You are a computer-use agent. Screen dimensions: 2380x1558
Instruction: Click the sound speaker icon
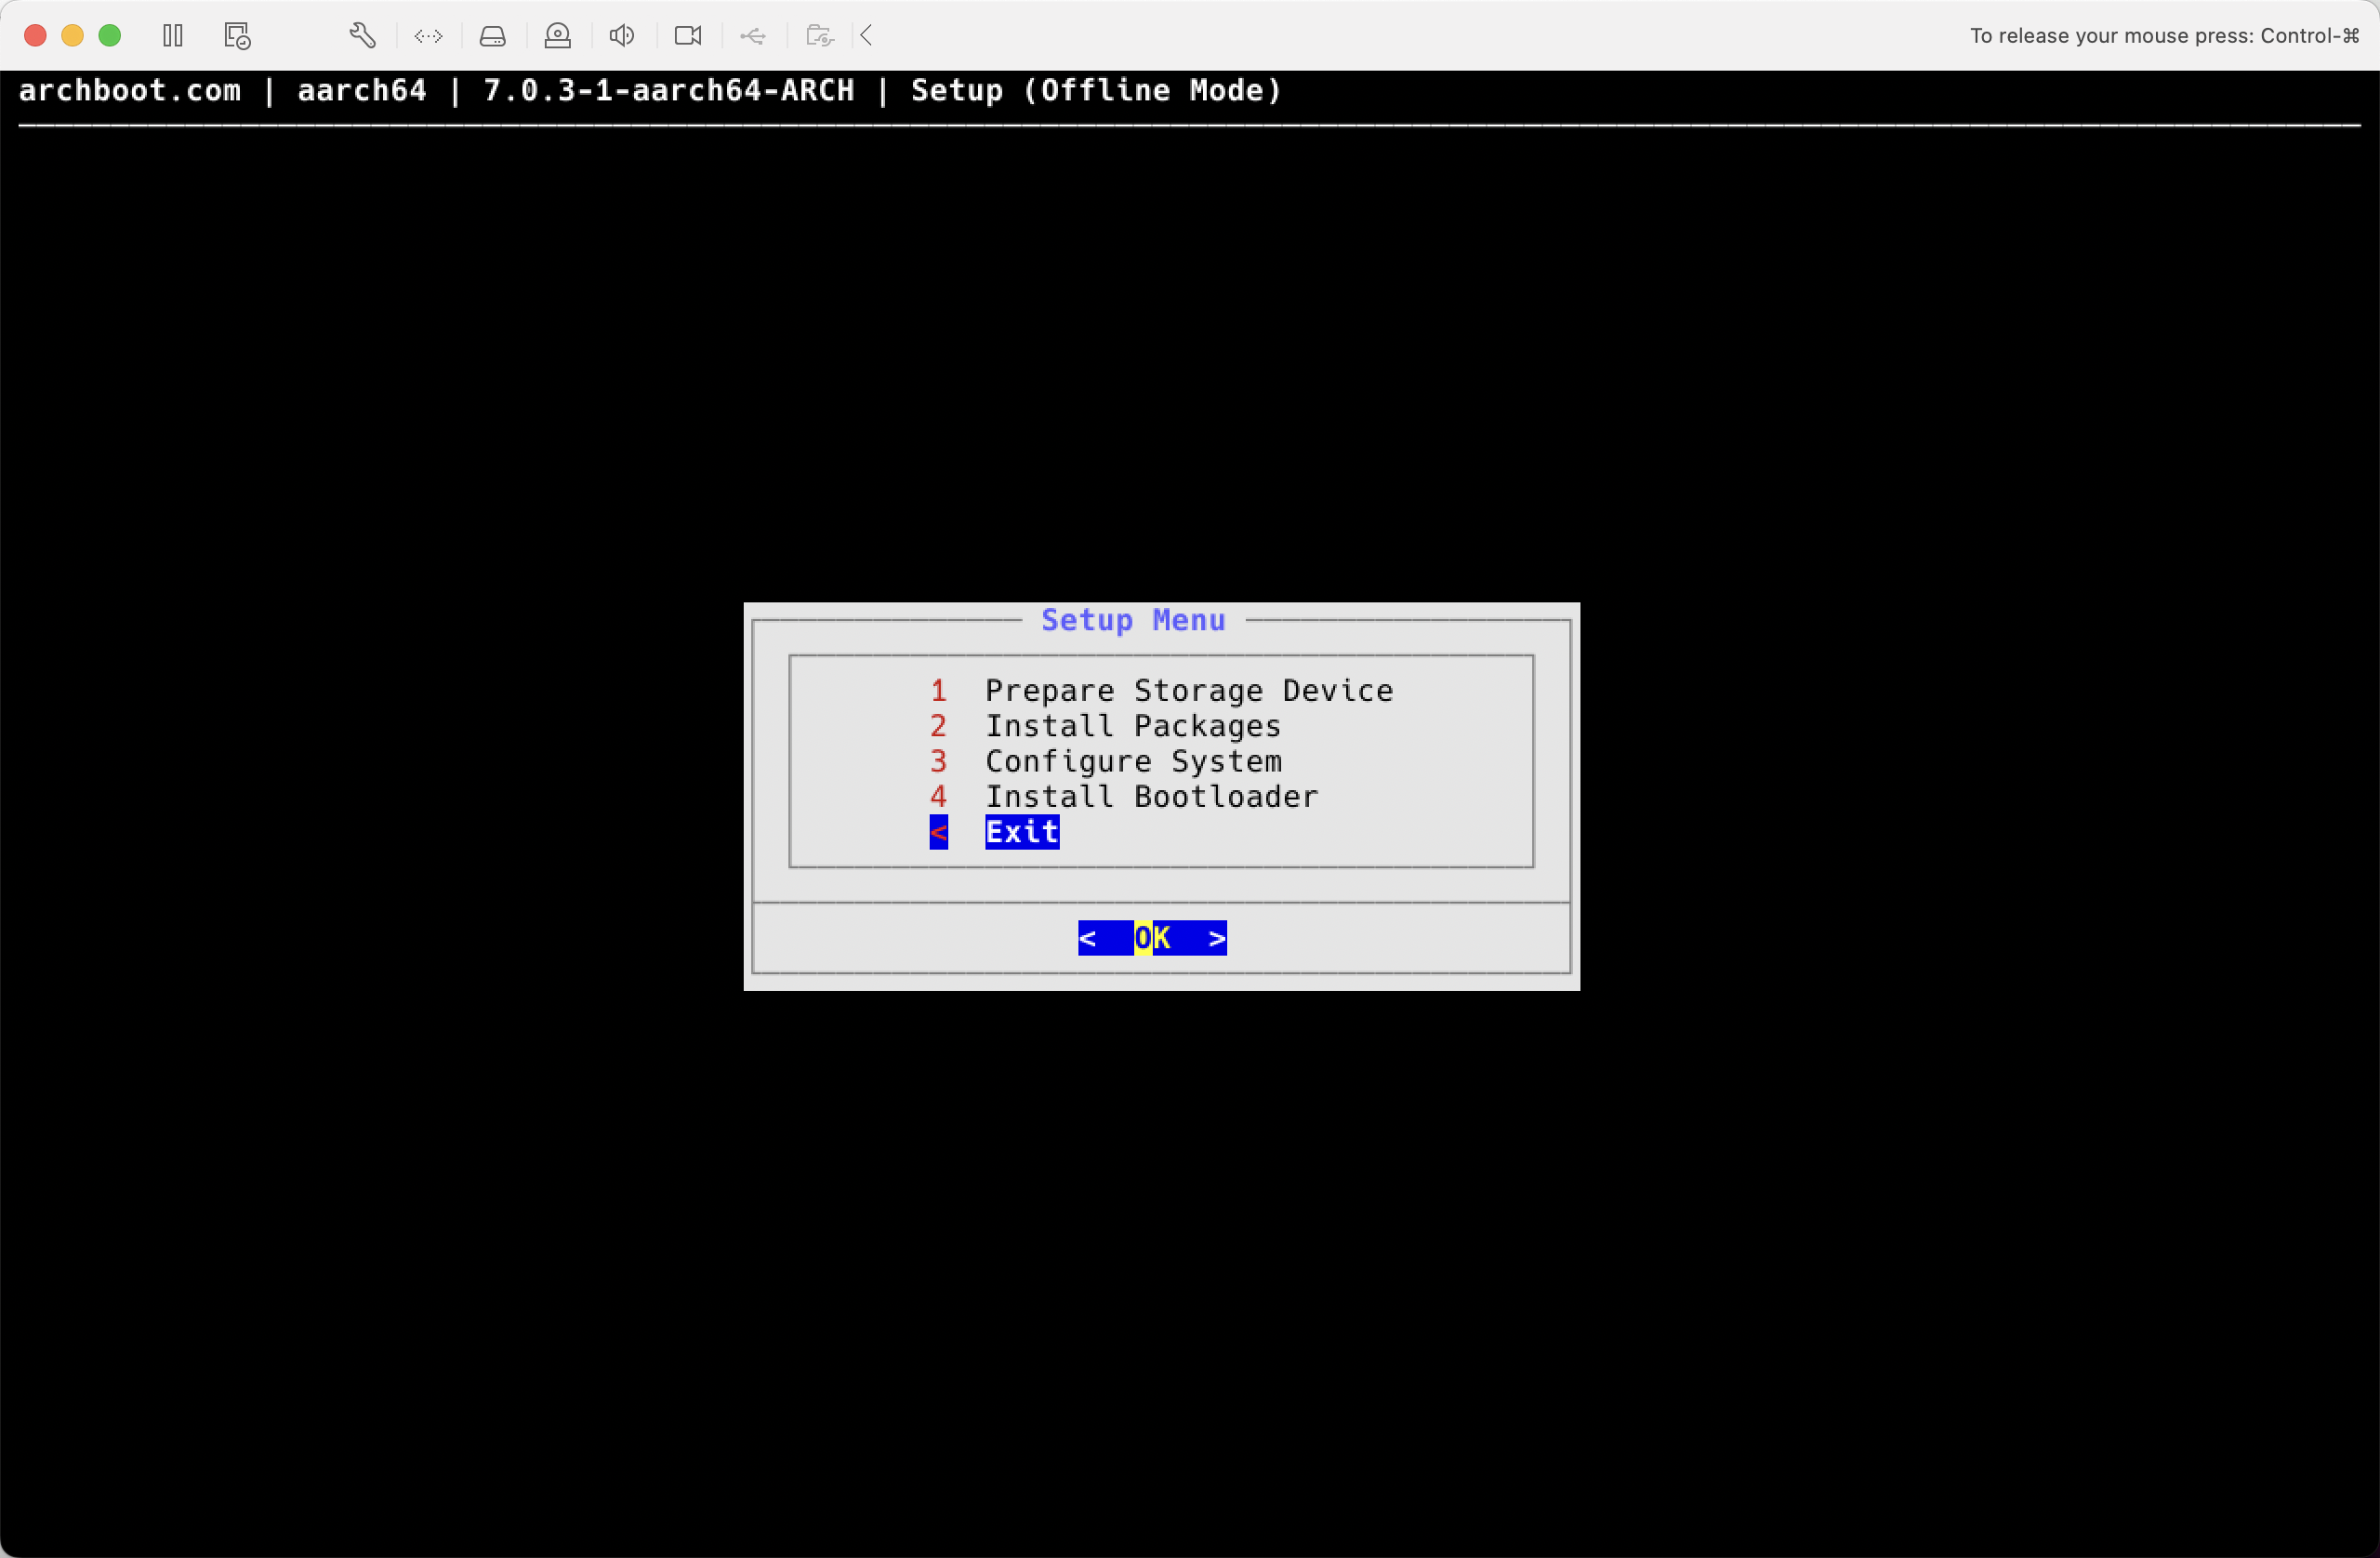click(x=622, y=36)
